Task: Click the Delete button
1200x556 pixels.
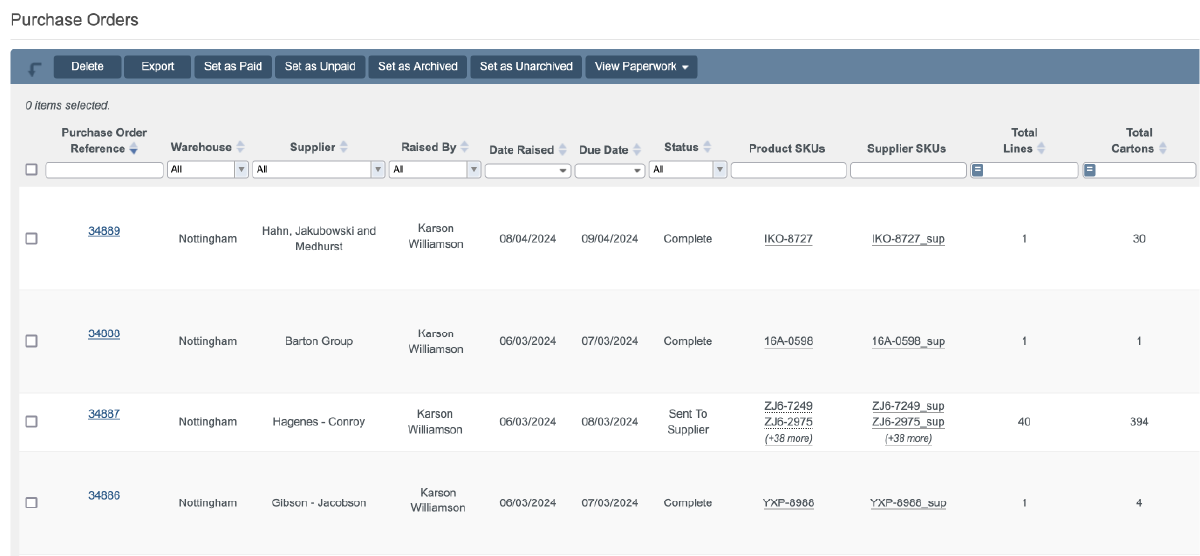Action: (x=87, y=67)
